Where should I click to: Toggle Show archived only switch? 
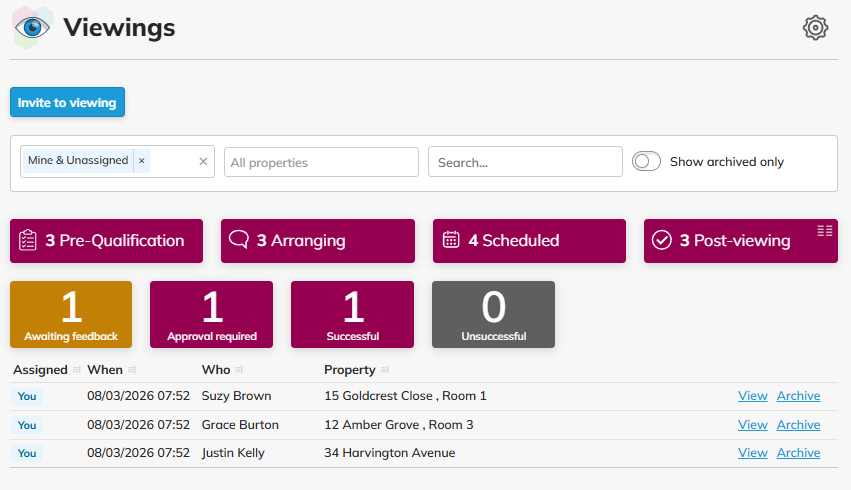[x=647, y=161]
